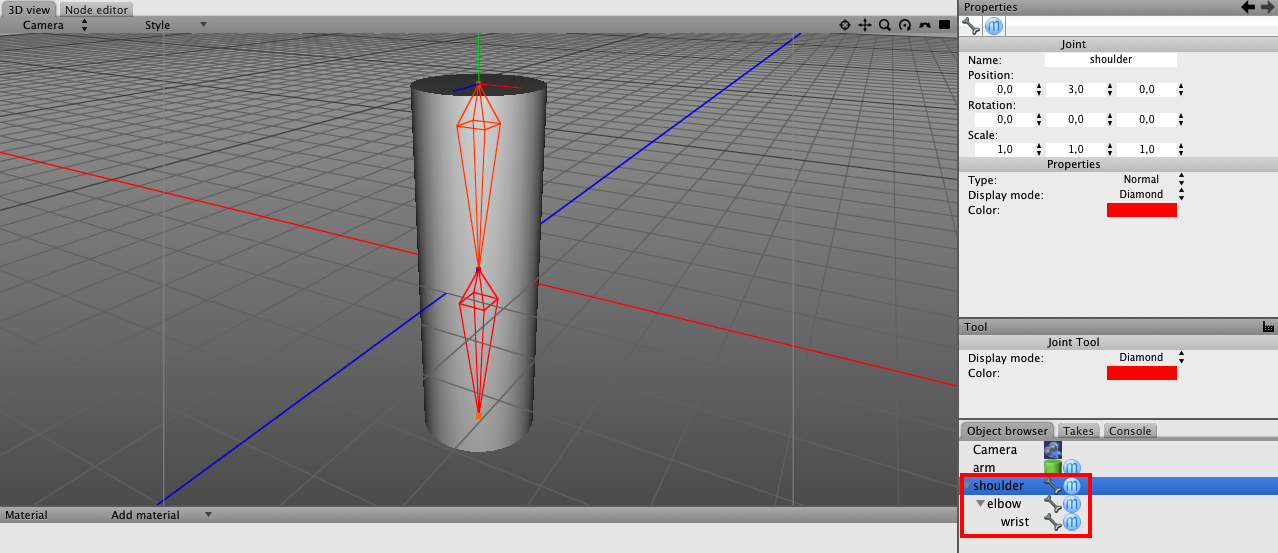Switch to the Node editor tab
The height and width of the screenshot is (553, 1278).
tap(97, 9)
